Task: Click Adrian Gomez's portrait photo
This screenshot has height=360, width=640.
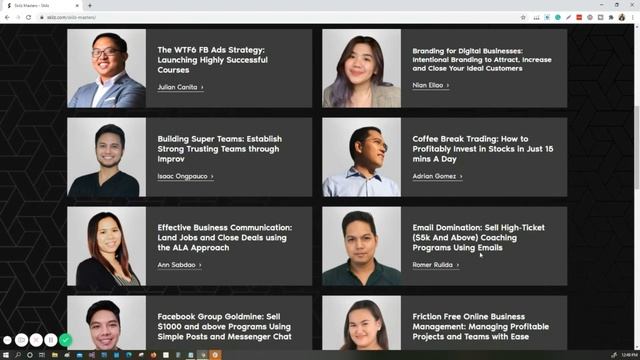Action: click(362, 157)
